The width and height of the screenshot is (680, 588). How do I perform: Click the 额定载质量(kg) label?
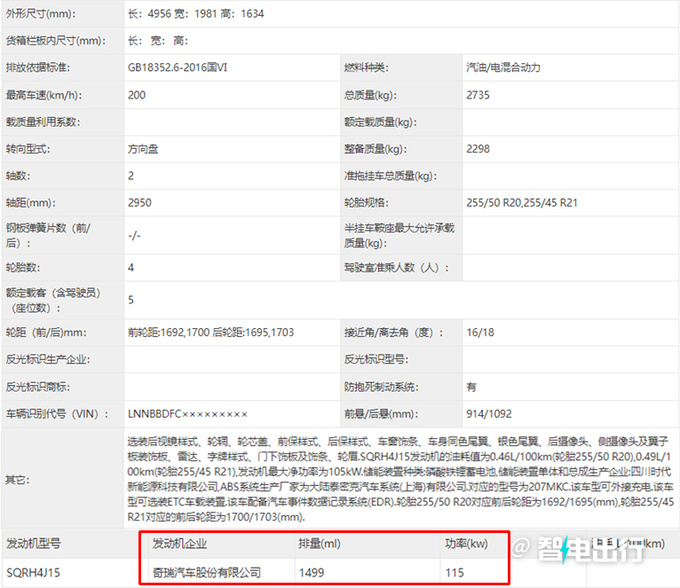click(x=380, y=122)
